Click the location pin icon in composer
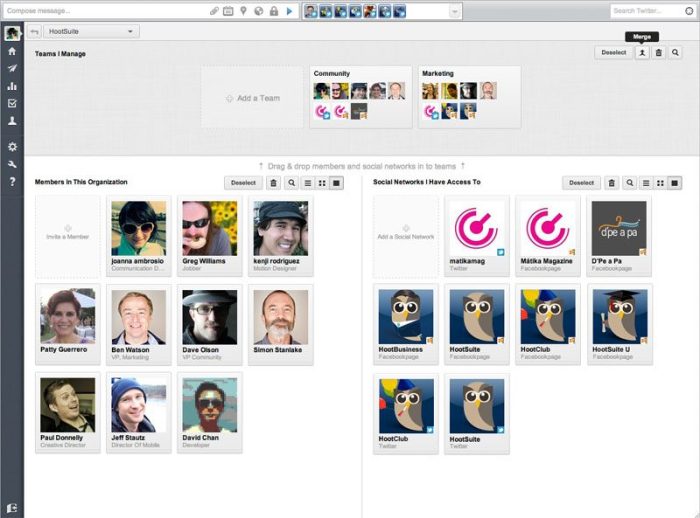Screen dimensions: 700x518 (x=243, y=11)
